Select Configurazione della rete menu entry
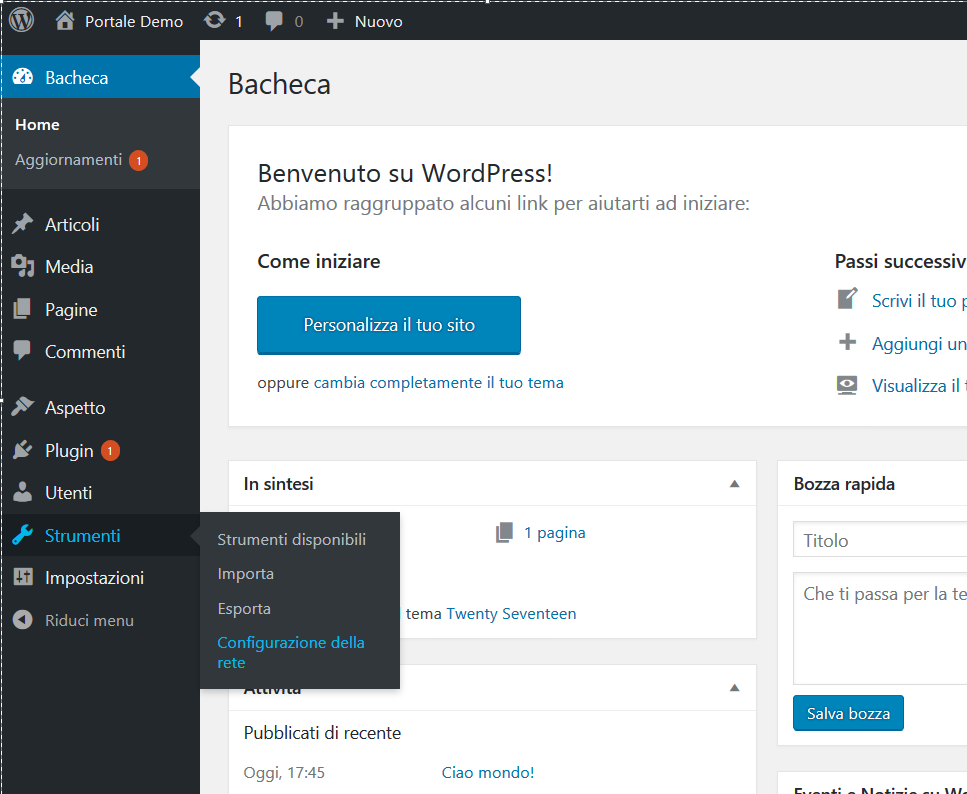 pyautogui.click(x=290, y=652)
